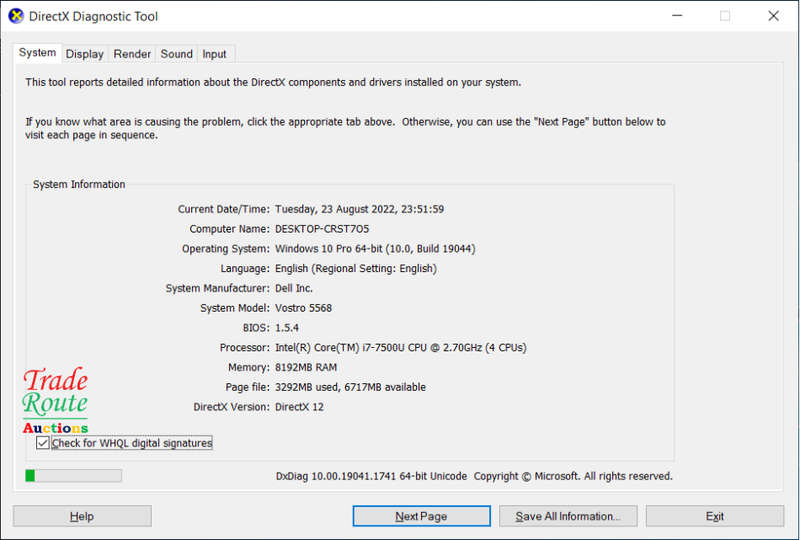This screenshot has height=540, width=800.
Task: Click page file value '3292MB used, 6717MB available'
Action: 350,387
